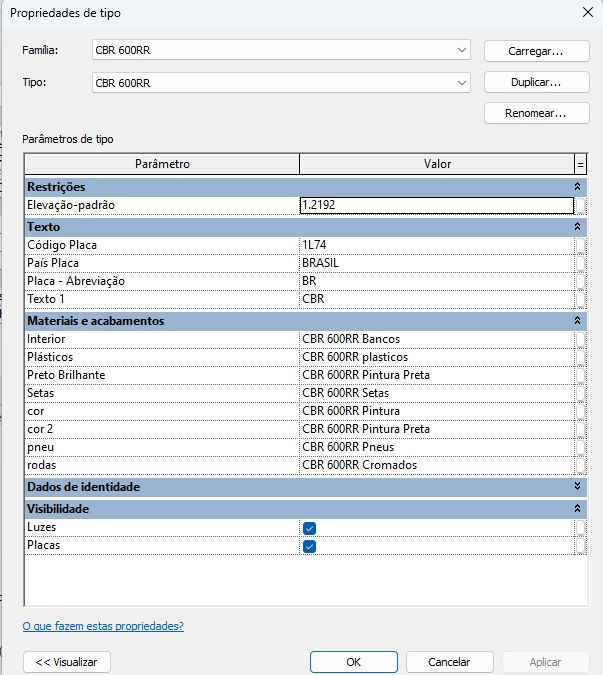Screen dimensions: 603x675
Task: Select Código Placa value 1L74
Action: click(x=437, y=245)
